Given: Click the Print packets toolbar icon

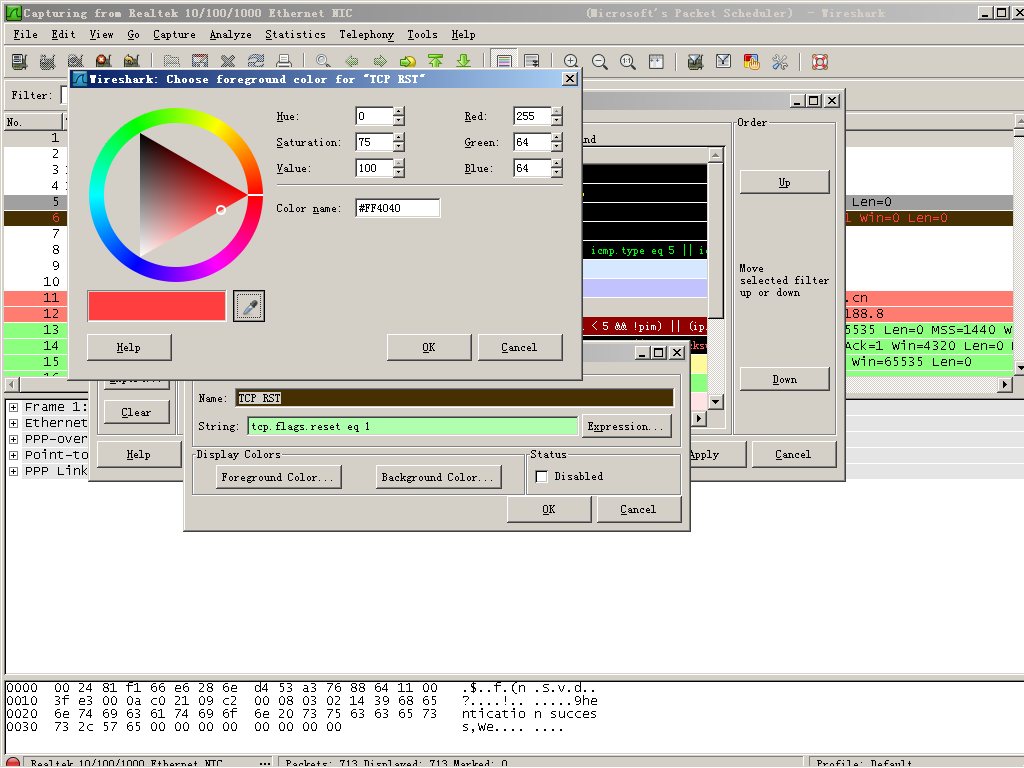Looking at the screenshot, I should [x=284, y=61].
